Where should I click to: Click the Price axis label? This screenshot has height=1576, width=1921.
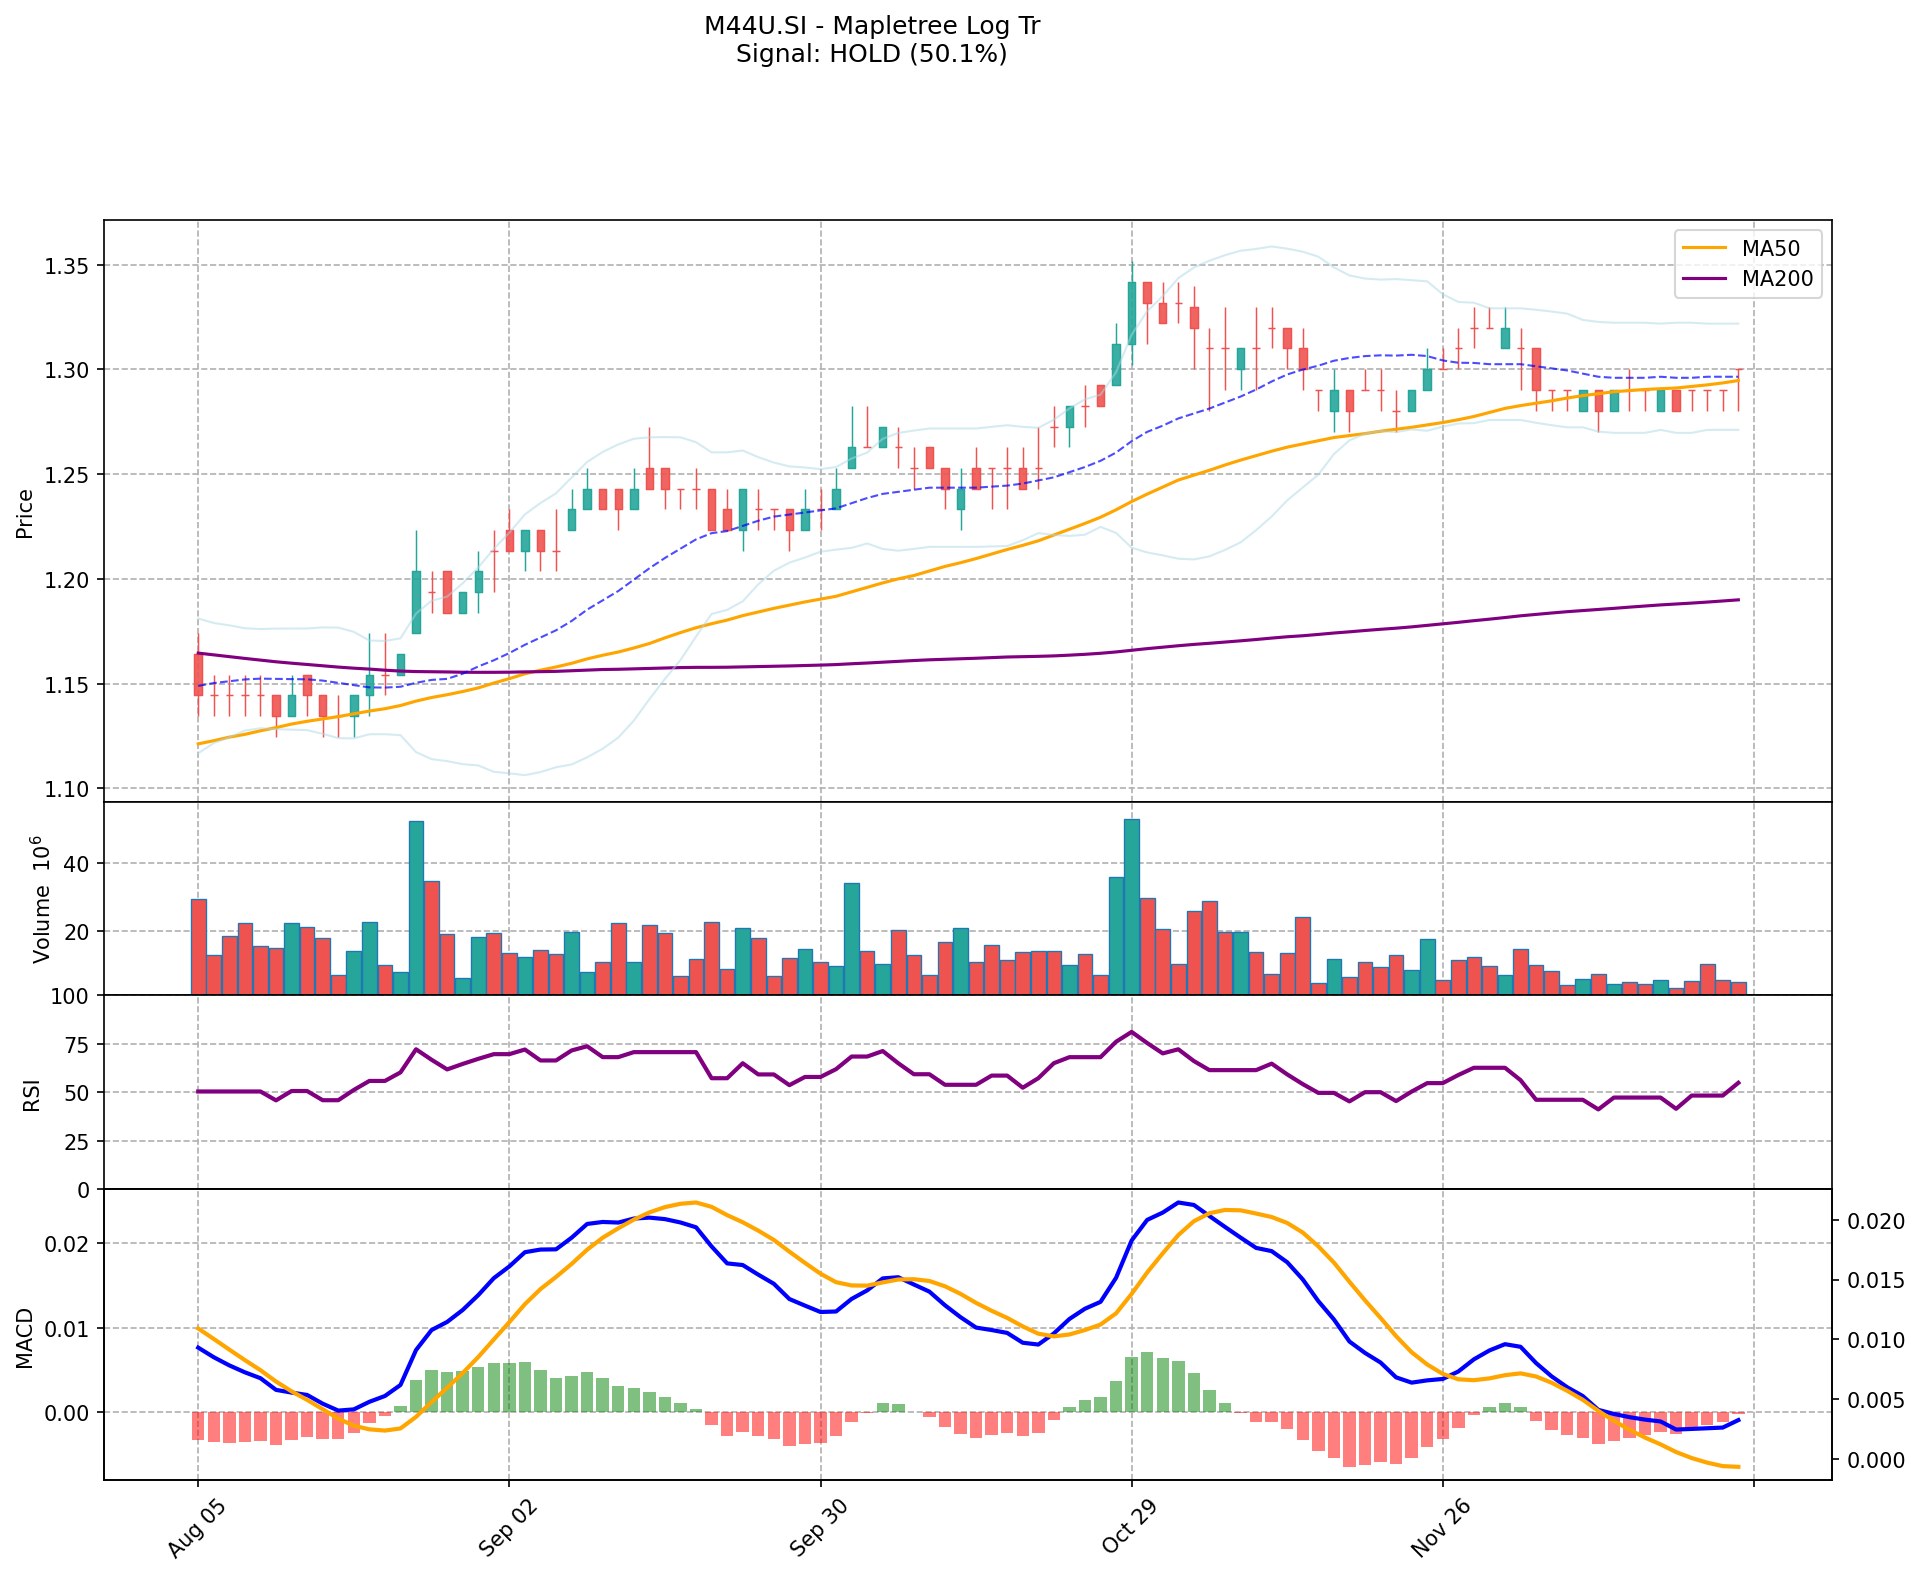[x=26, y=513]
